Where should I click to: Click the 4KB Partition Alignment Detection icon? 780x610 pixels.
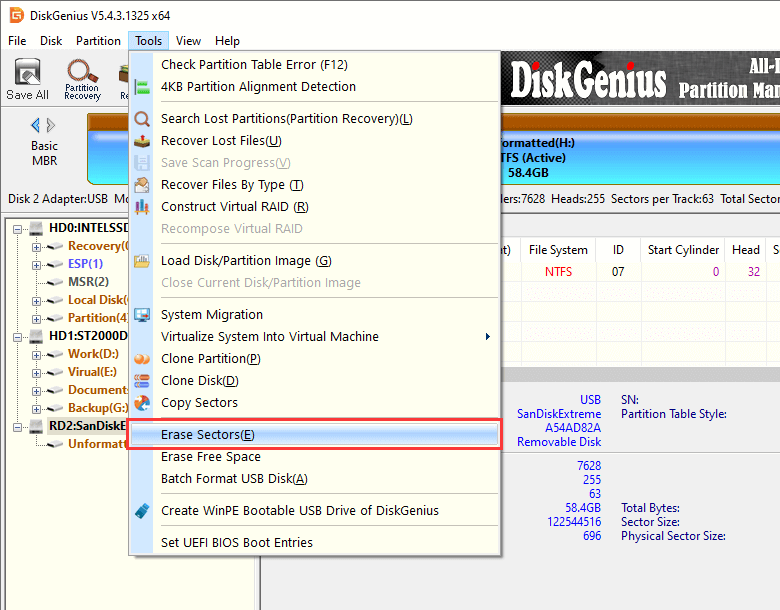tap(142, 87)
